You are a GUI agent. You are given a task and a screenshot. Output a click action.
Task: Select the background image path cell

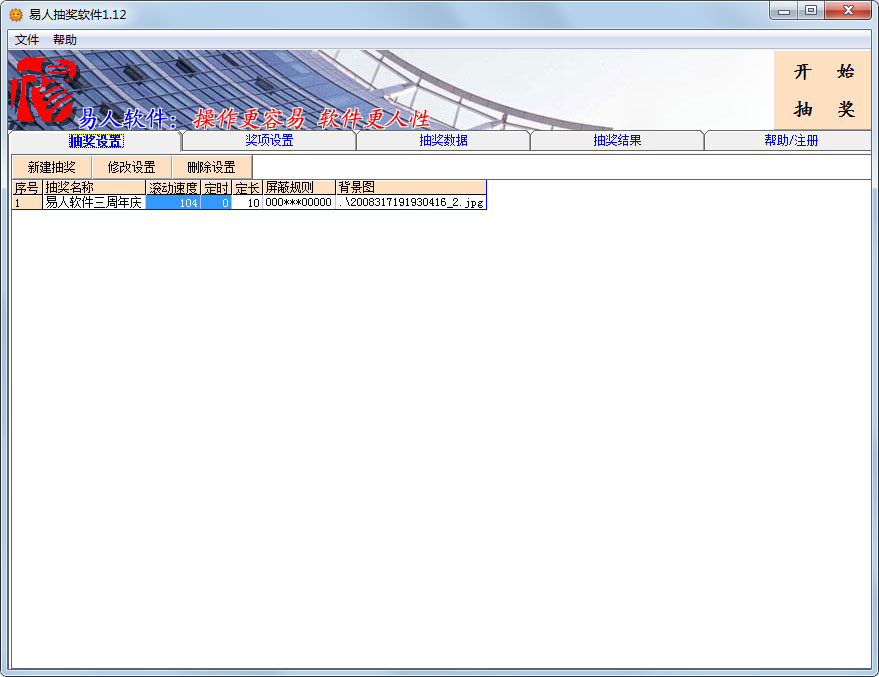tap(411, 202)
